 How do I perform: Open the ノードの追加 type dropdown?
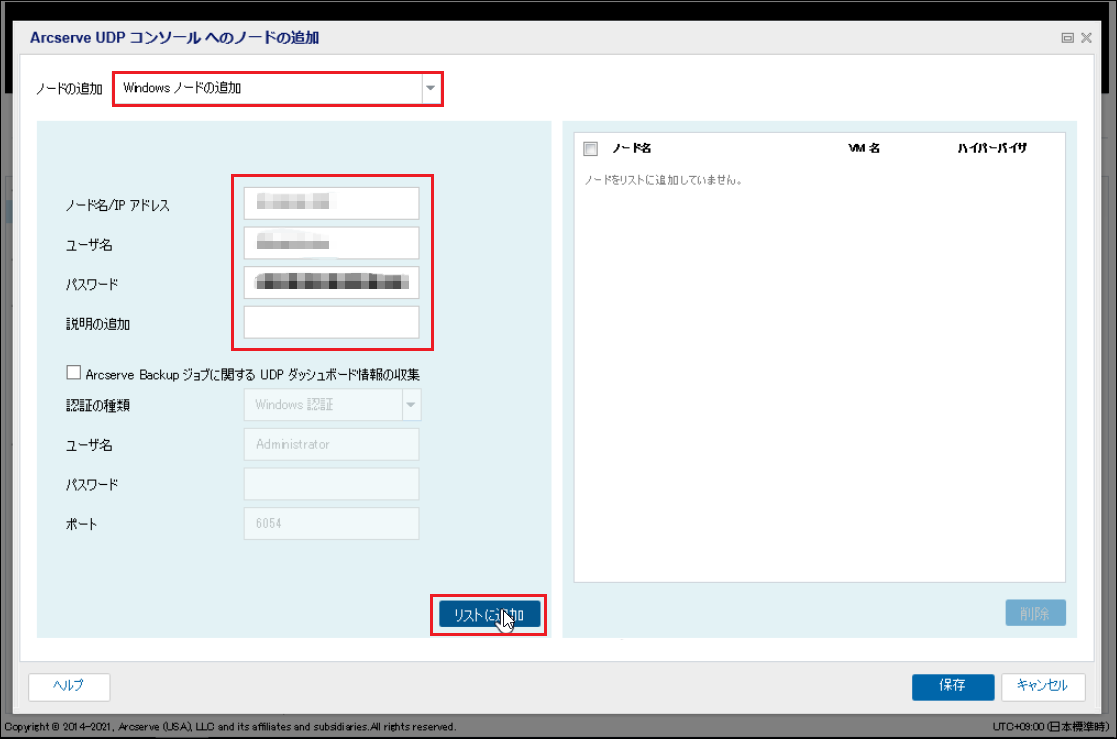[278, 88]
